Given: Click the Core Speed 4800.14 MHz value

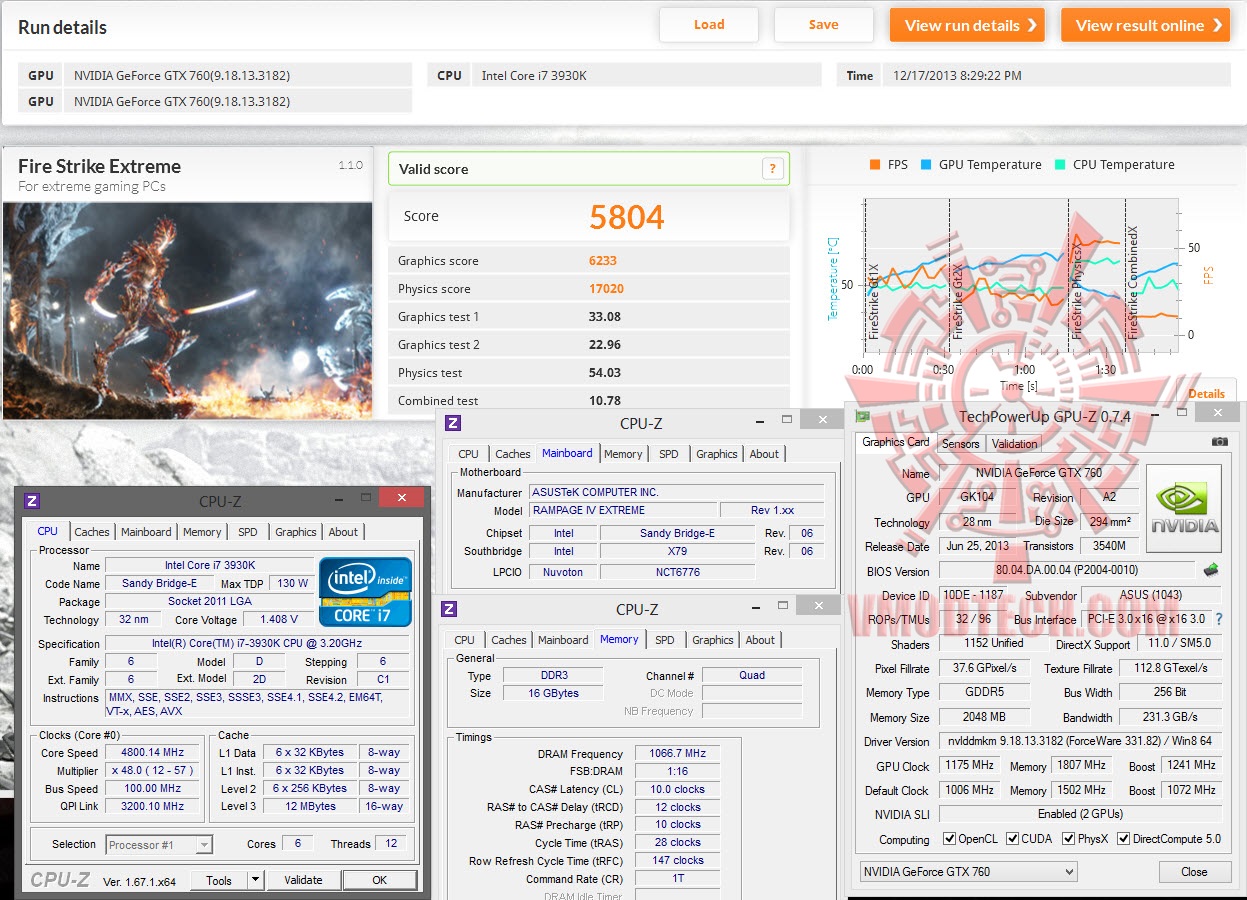Looking at the screenshot, I should pyautogui.click(x=154, y=753).
